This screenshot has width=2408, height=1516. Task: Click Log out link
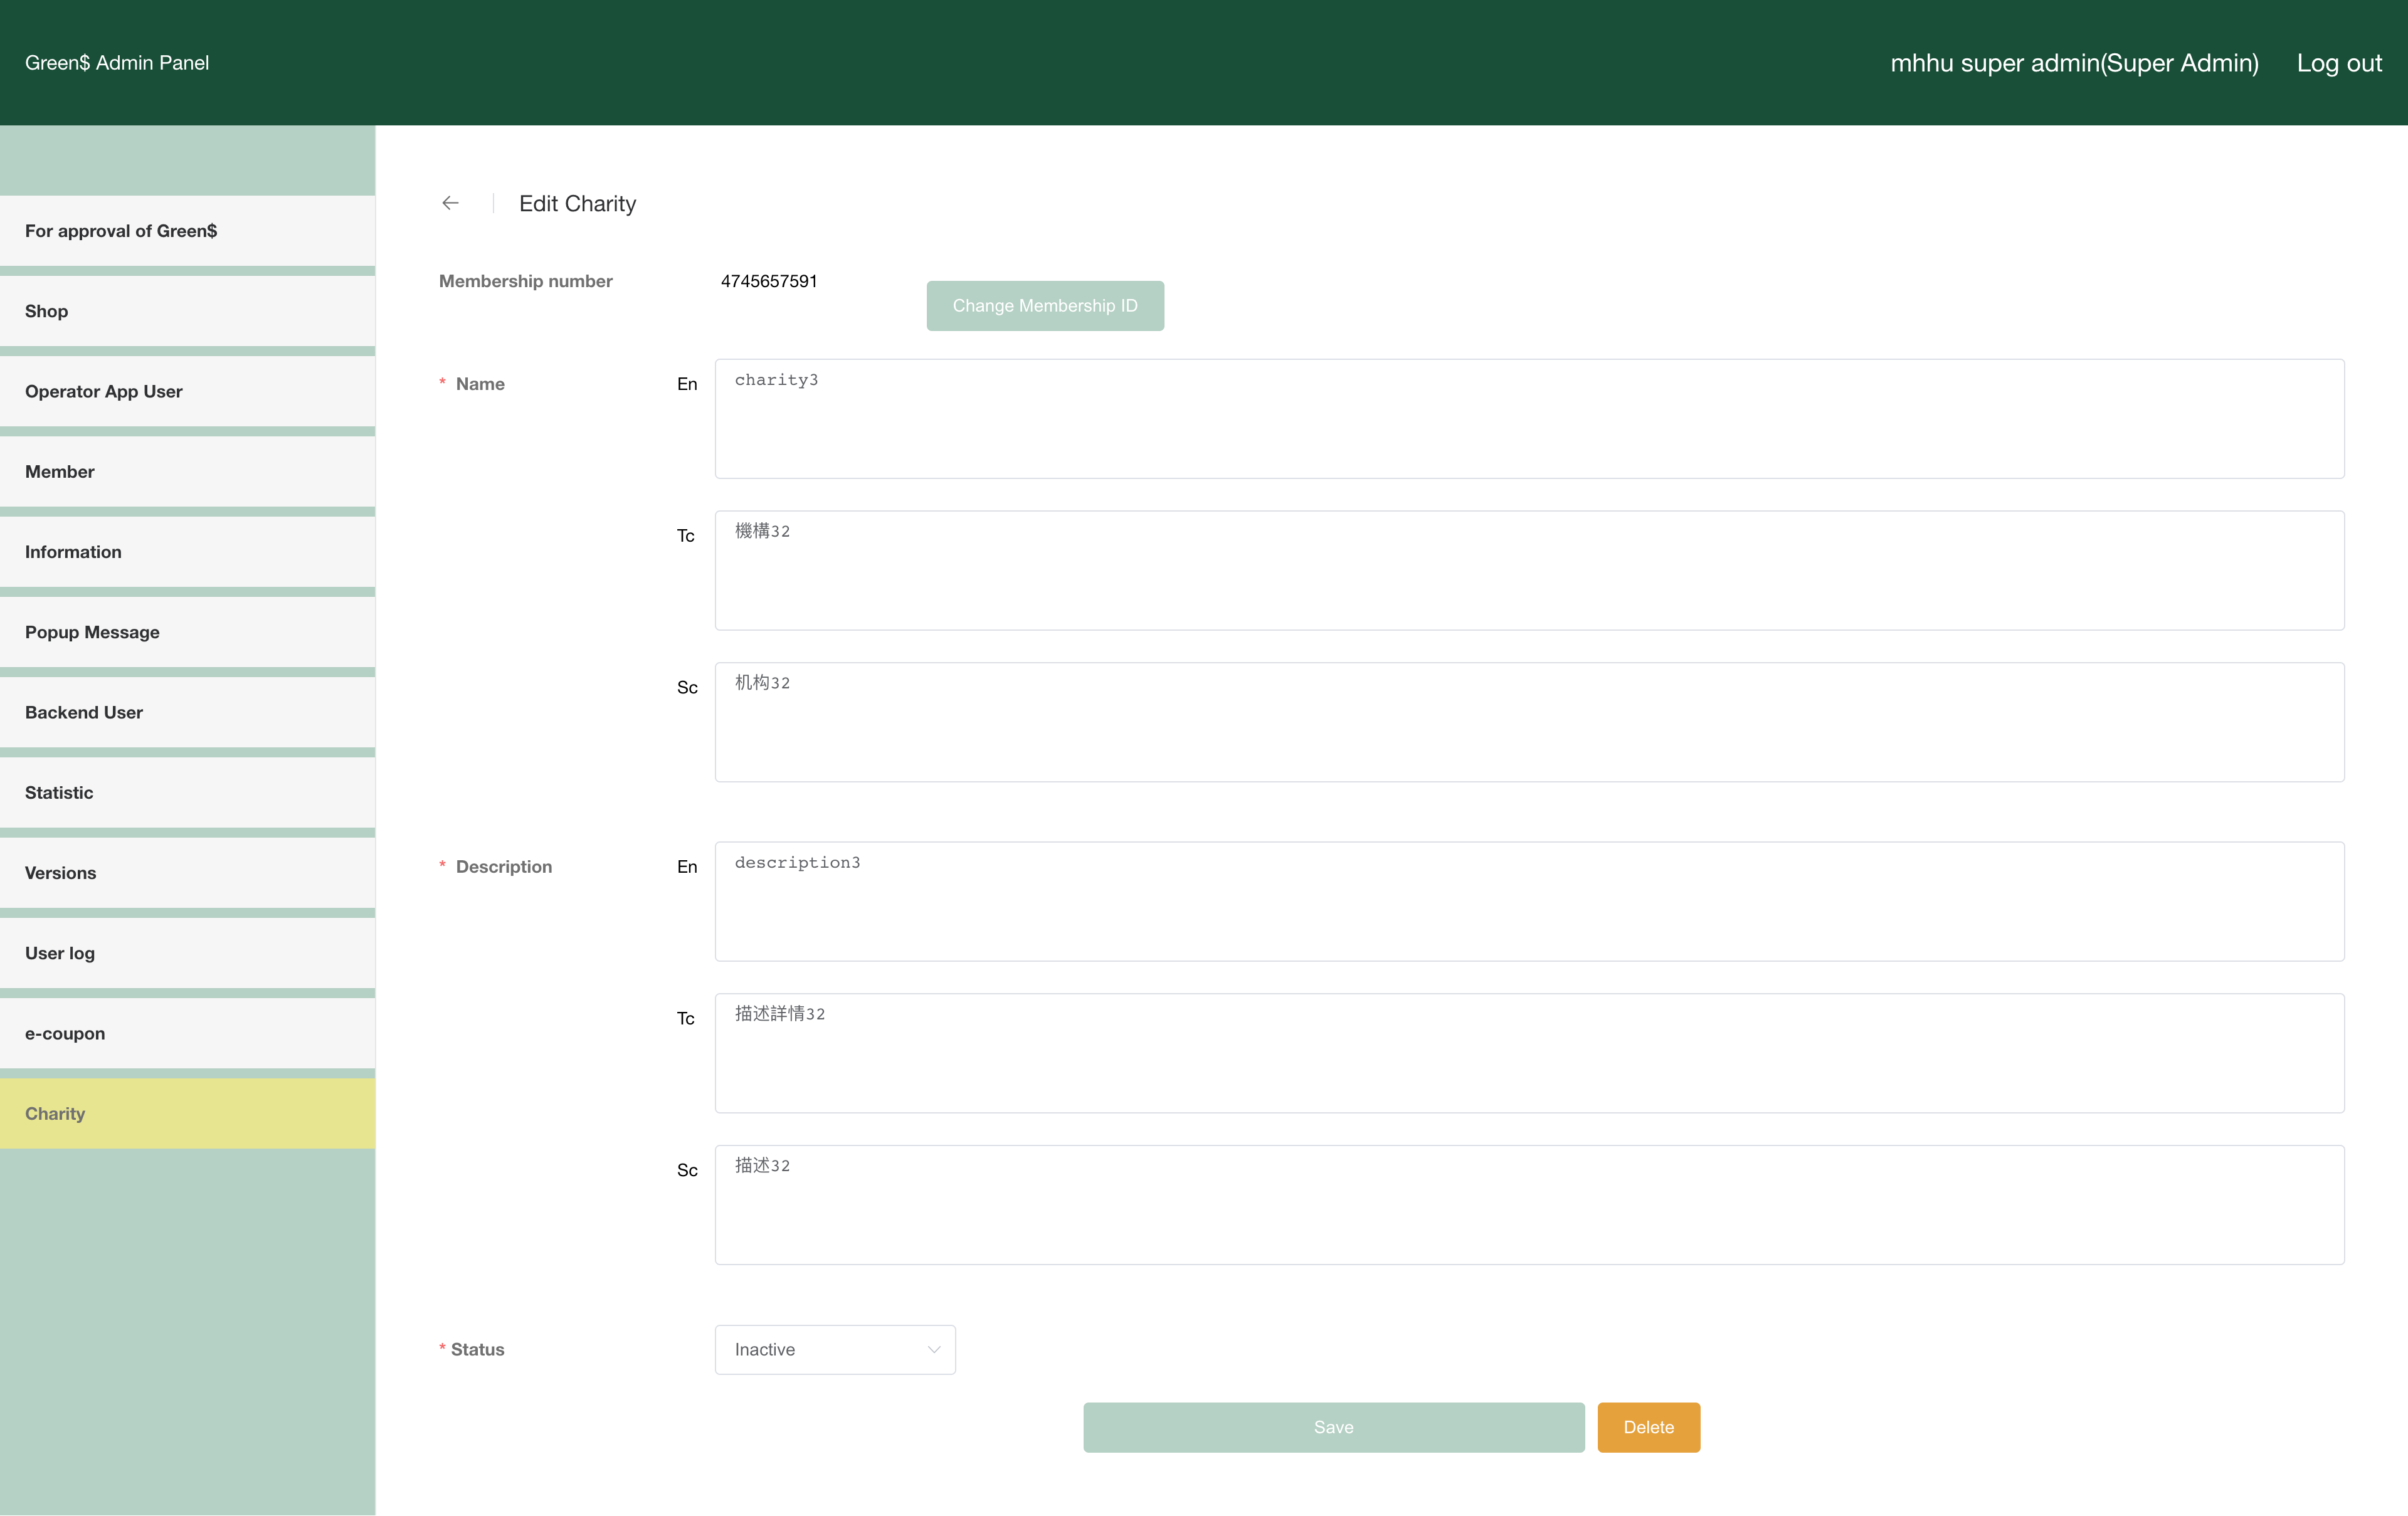tap(2338, 63)
